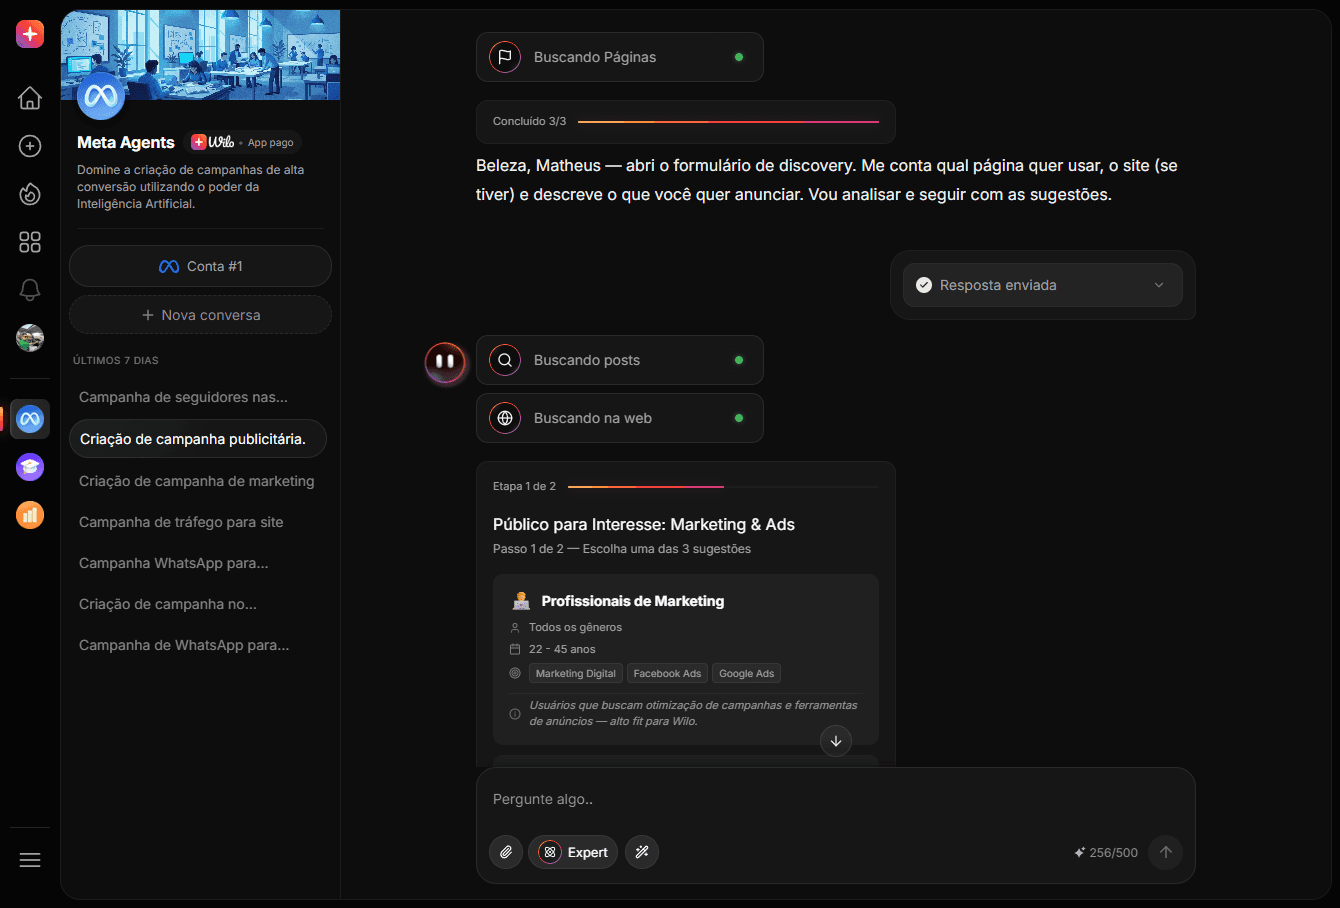Click the circled plus create icon
This screenshot has height=908, width=1340.
point(30,146)
